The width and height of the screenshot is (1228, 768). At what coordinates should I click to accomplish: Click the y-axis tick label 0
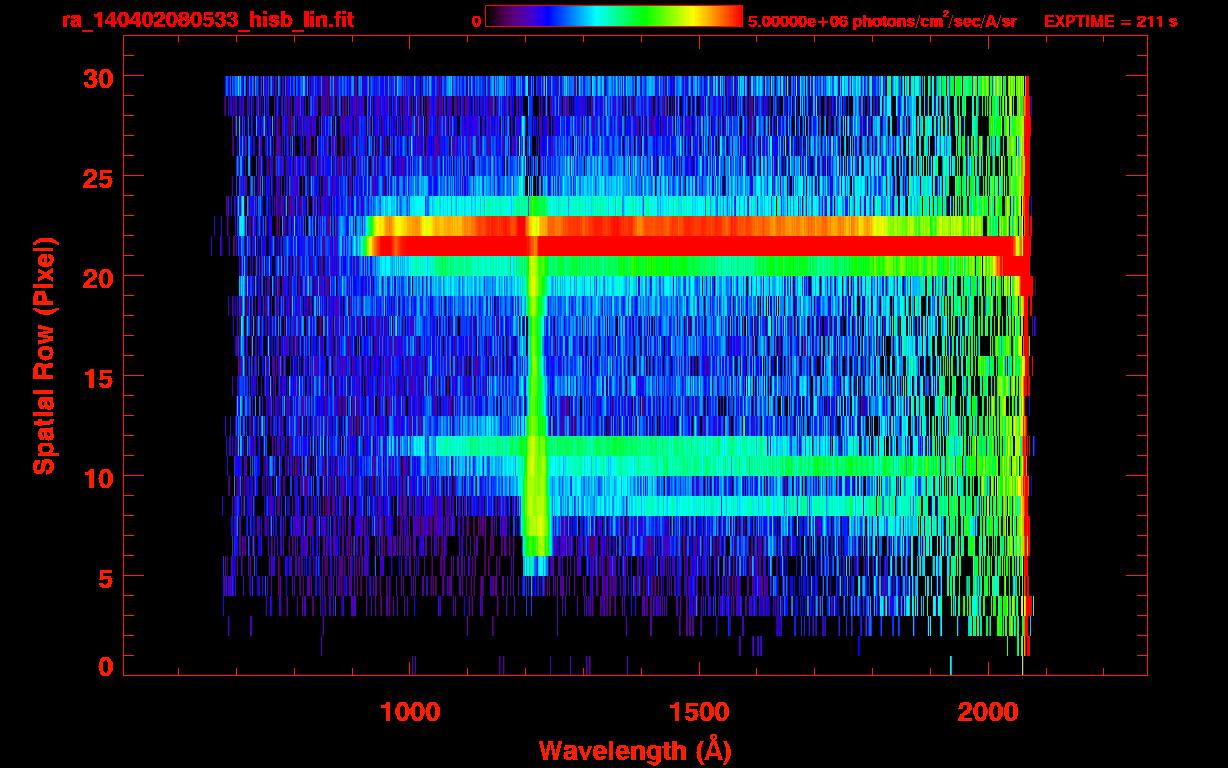pos(103,666)
